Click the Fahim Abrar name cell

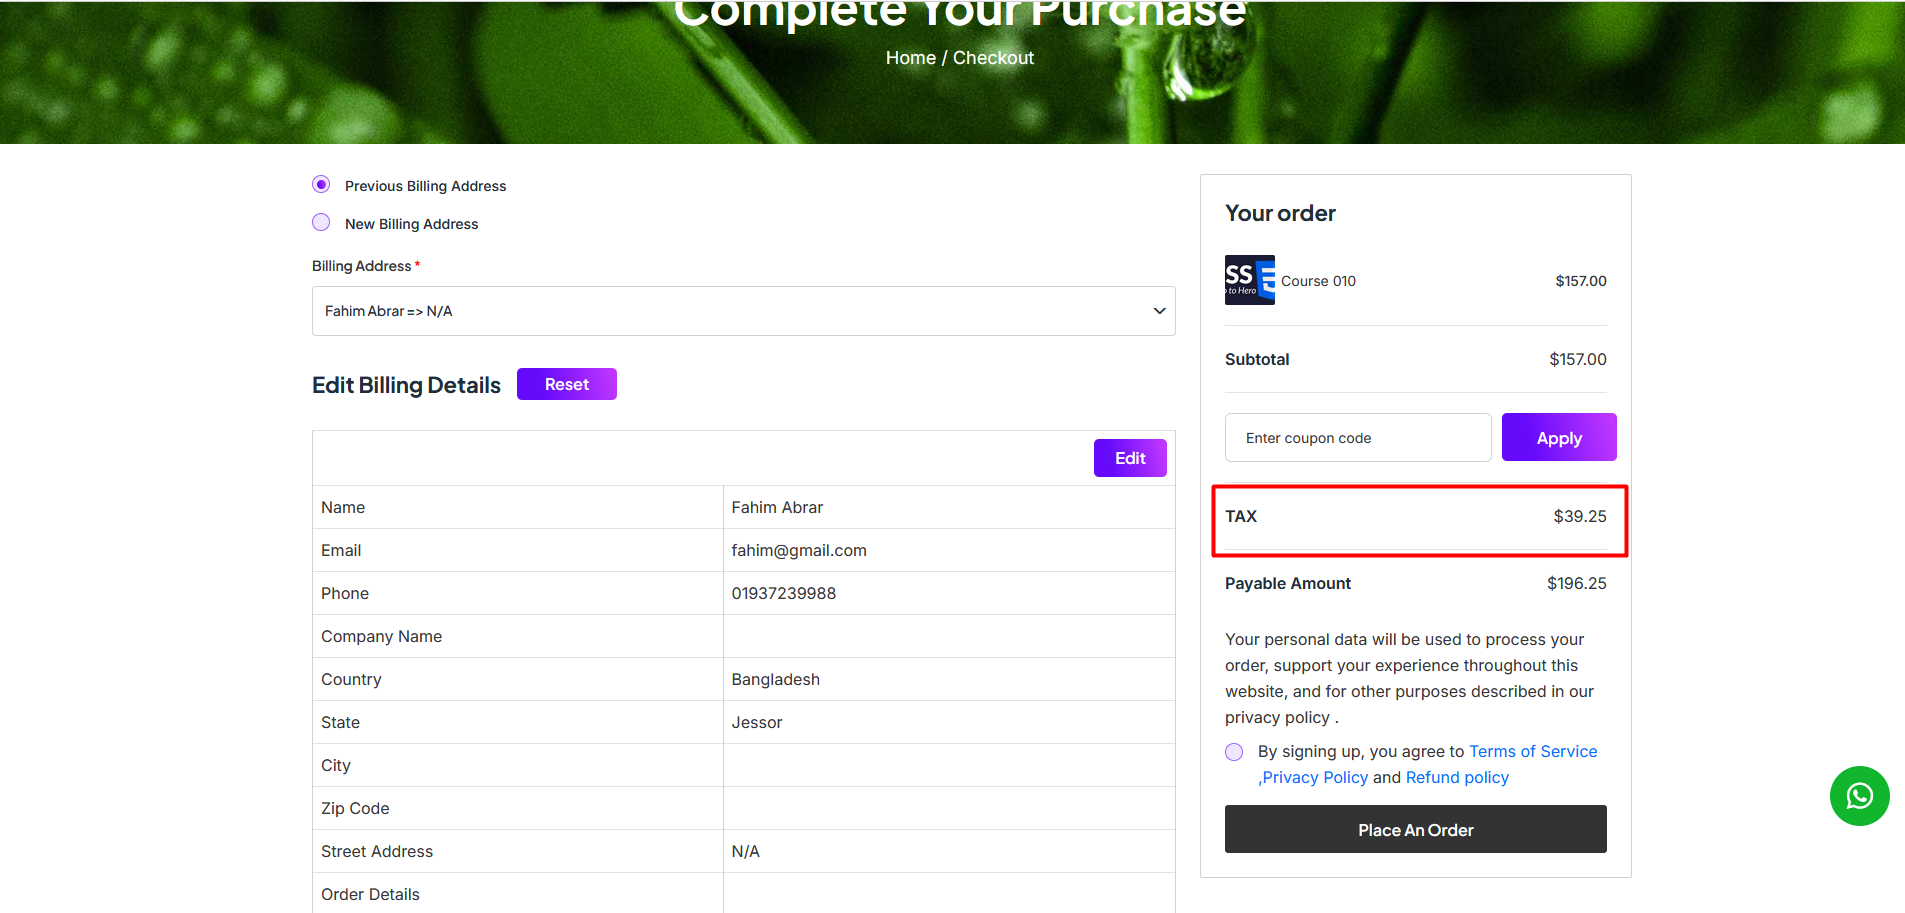[948, 507]
